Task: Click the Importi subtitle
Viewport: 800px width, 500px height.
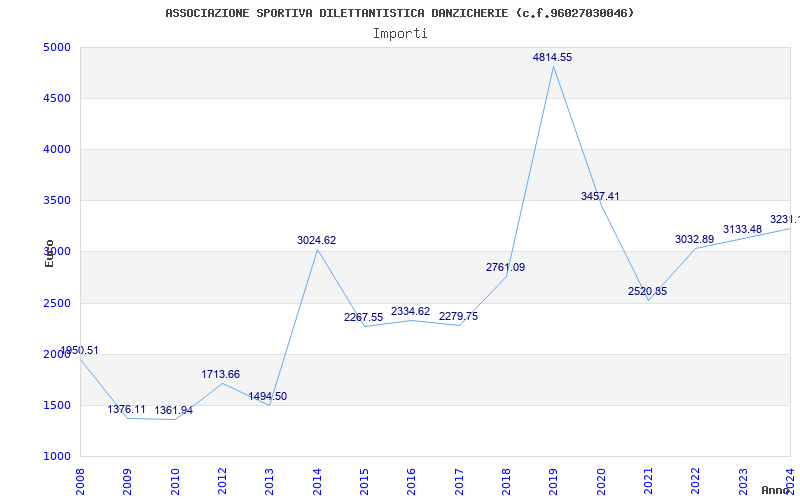Action: [400, 34]
